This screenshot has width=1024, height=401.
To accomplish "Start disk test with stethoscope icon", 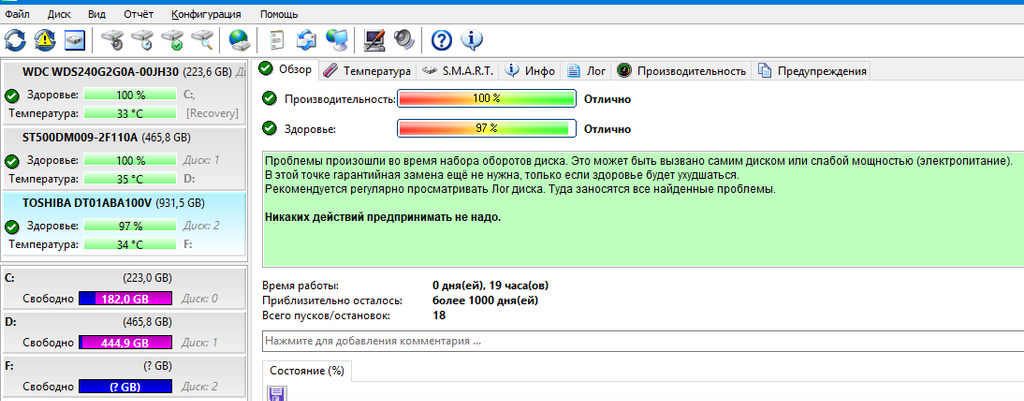I will (113, 40).
